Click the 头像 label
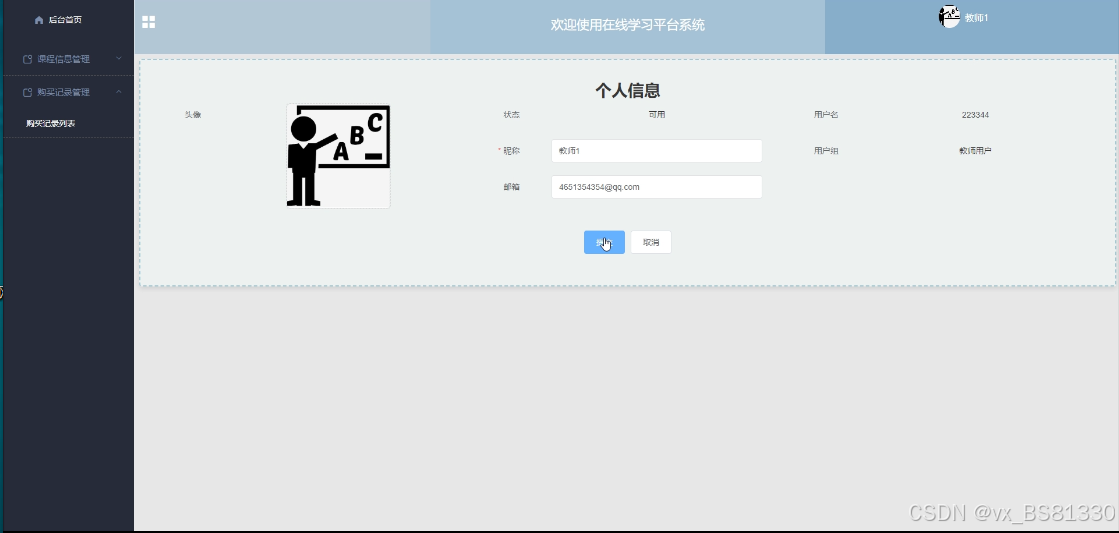Image resolution: width=1119 pixels, height=533 pixels. pyautogui.click(x=193, y=114)
